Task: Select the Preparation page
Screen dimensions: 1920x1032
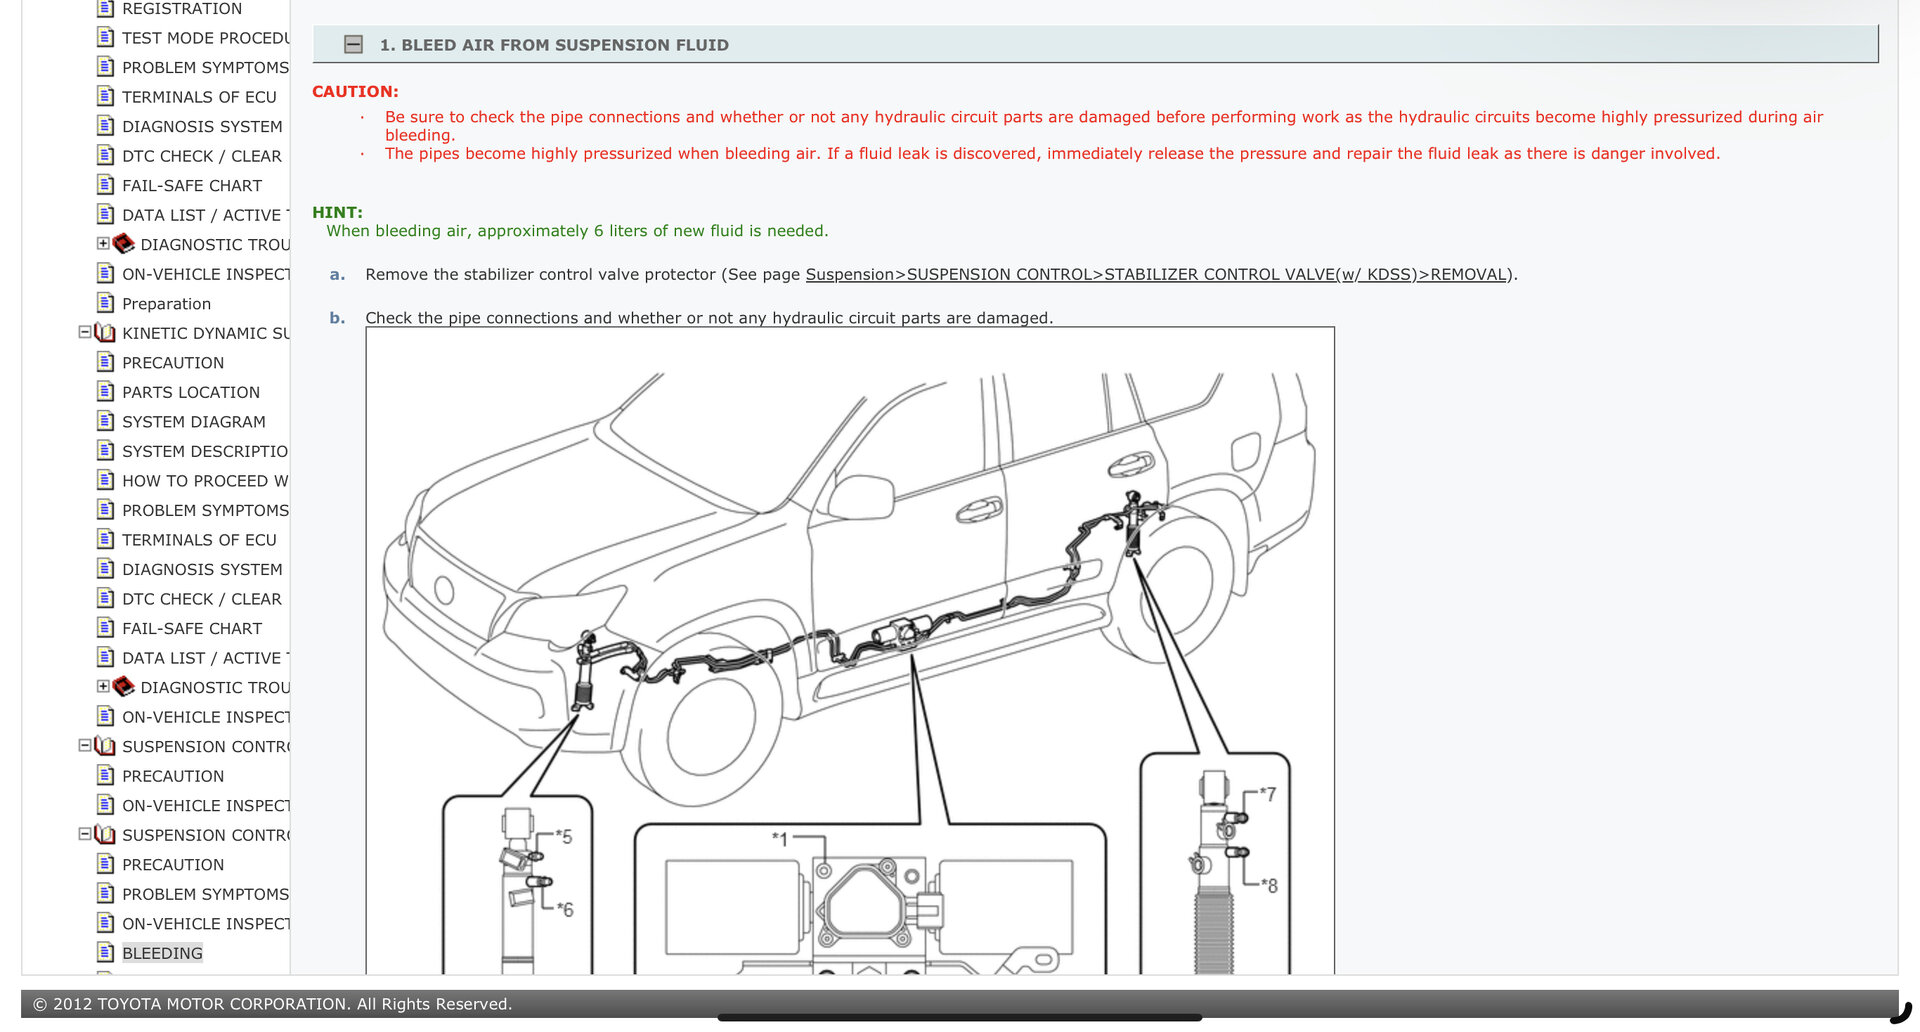Action: [166, 304]
